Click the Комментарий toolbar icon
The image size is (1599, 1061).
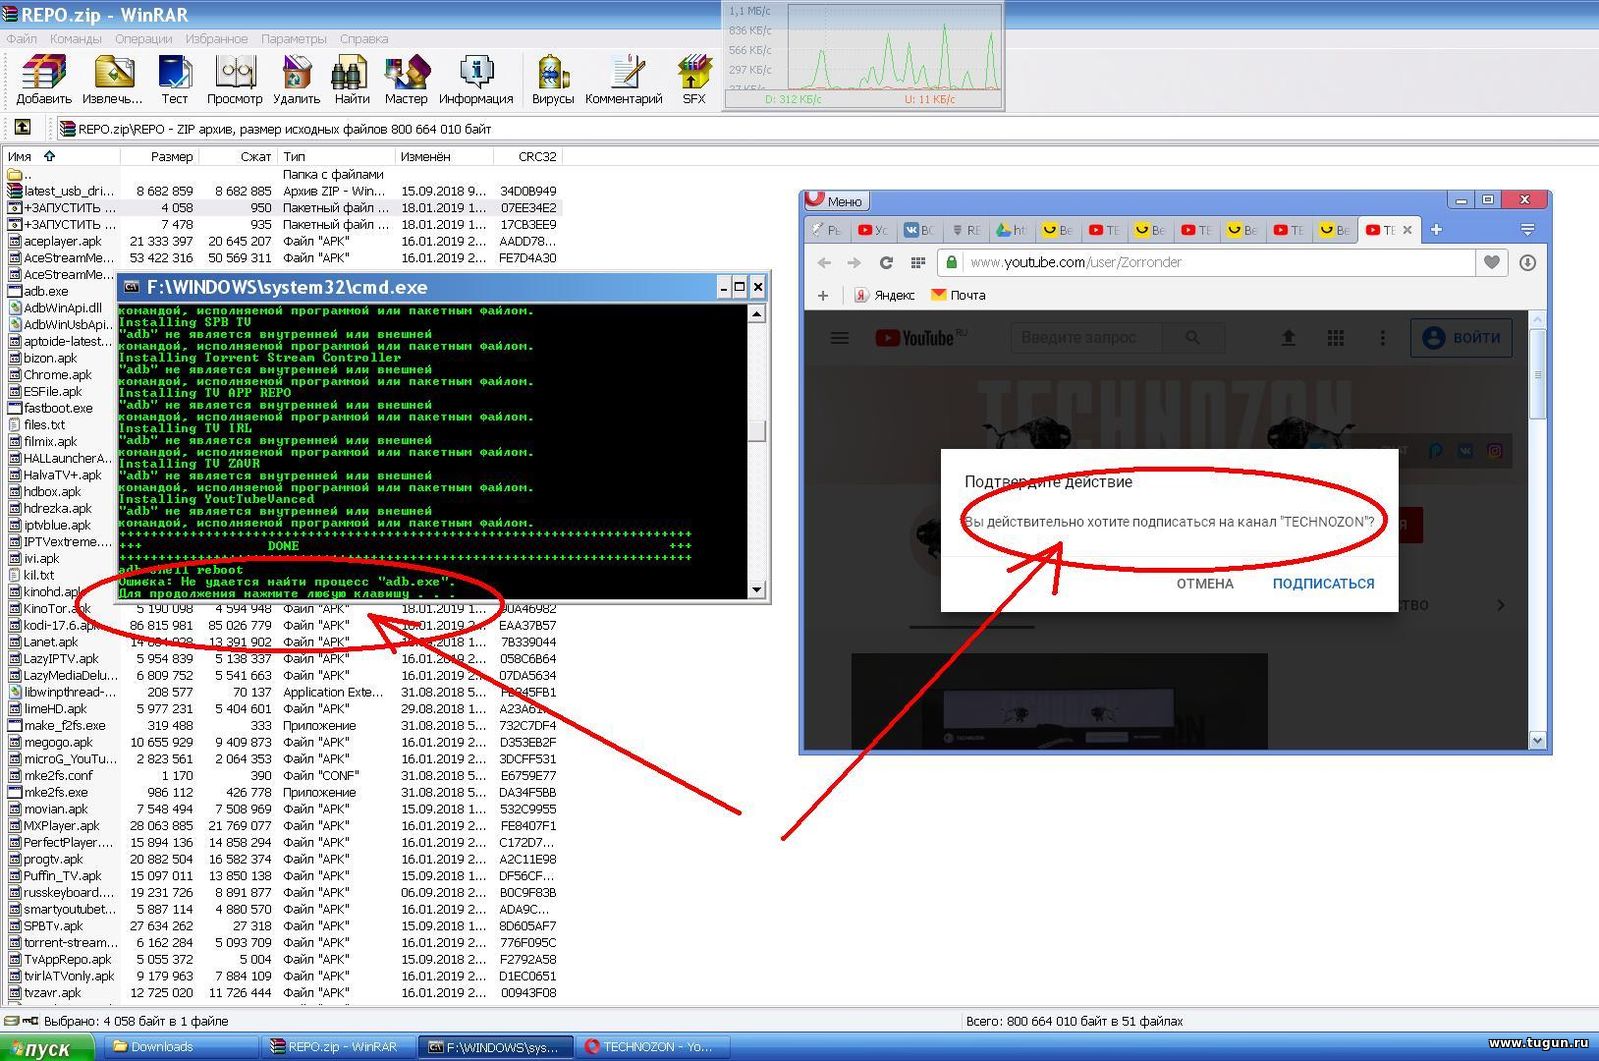[x=624, y=80]
